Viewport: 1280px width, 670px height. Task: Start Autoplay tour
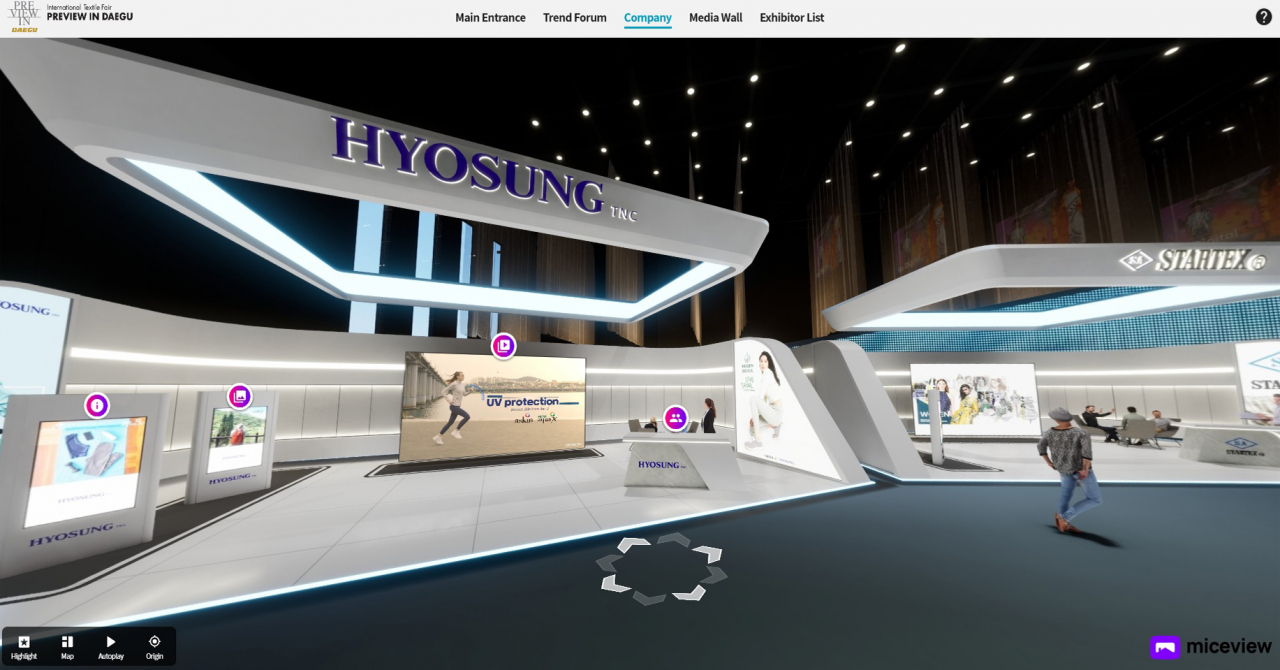pos(111,647)
